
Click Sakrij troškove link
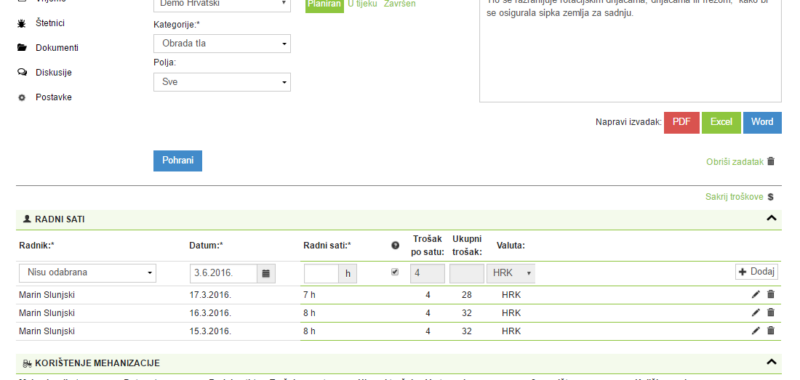[734, 197]
